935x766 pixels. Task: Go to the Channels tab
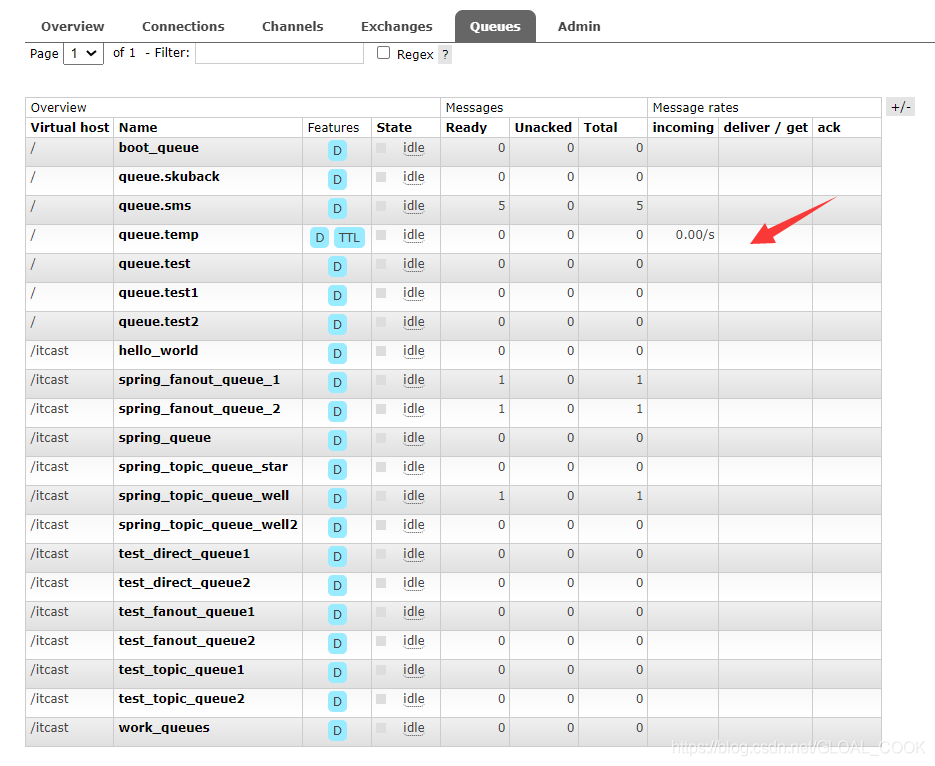(292, 26)
